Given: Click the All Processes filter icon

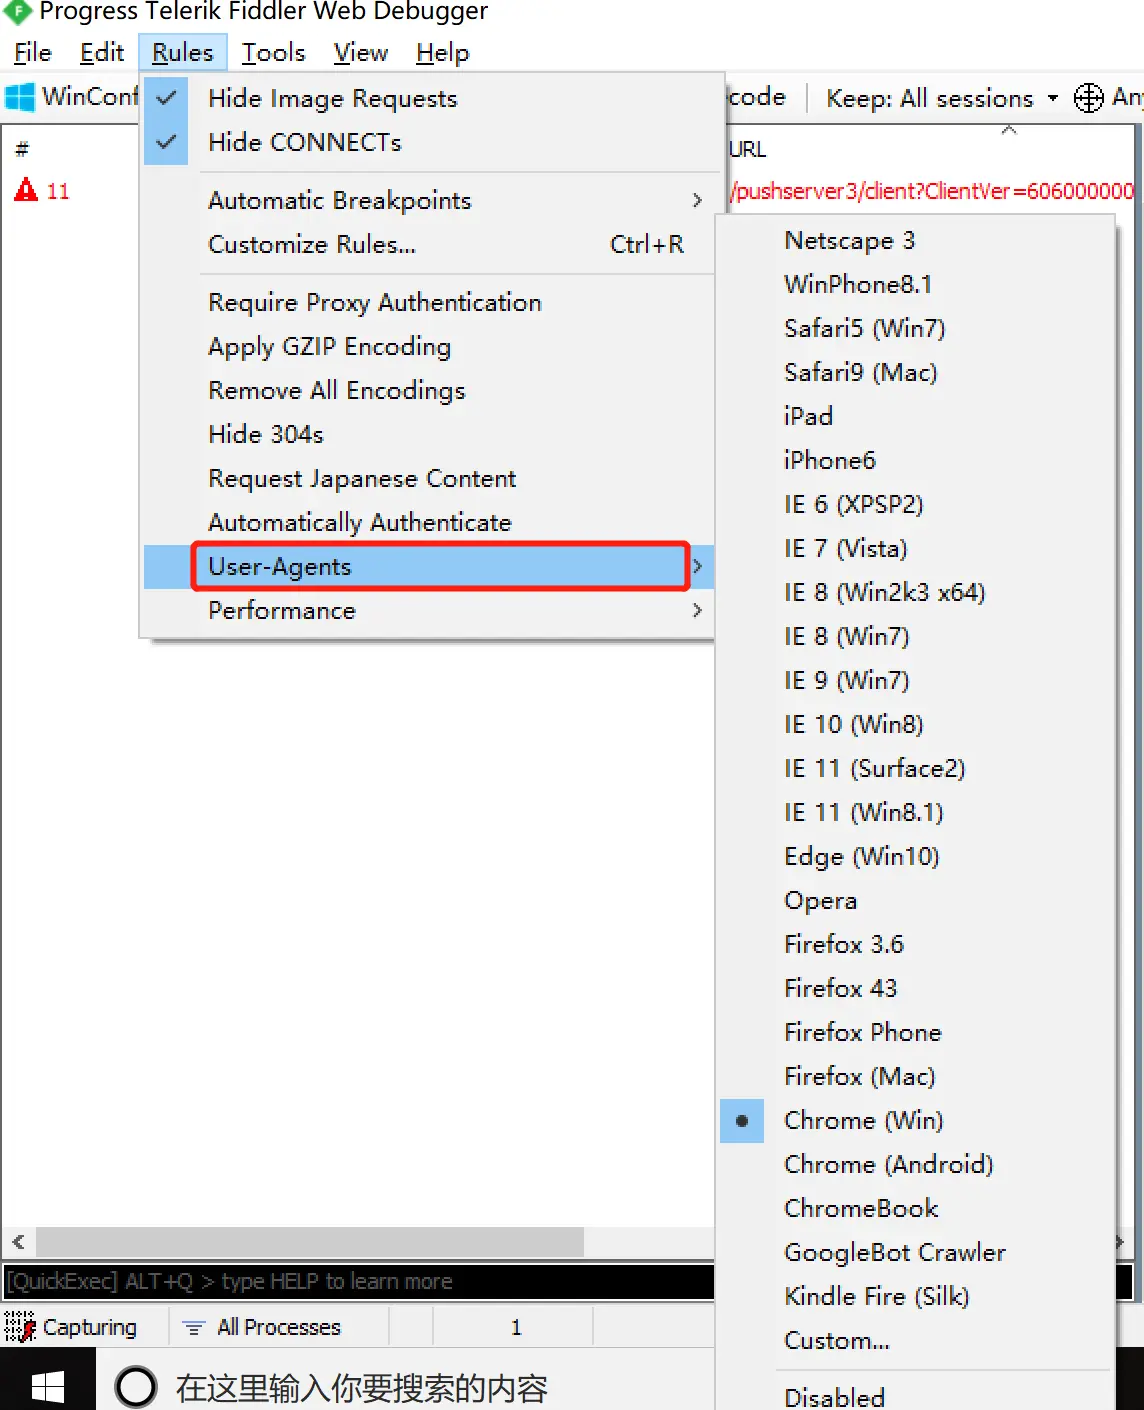Looking at the screenshot, I should pyautogui.click(x=194, y=1328).
